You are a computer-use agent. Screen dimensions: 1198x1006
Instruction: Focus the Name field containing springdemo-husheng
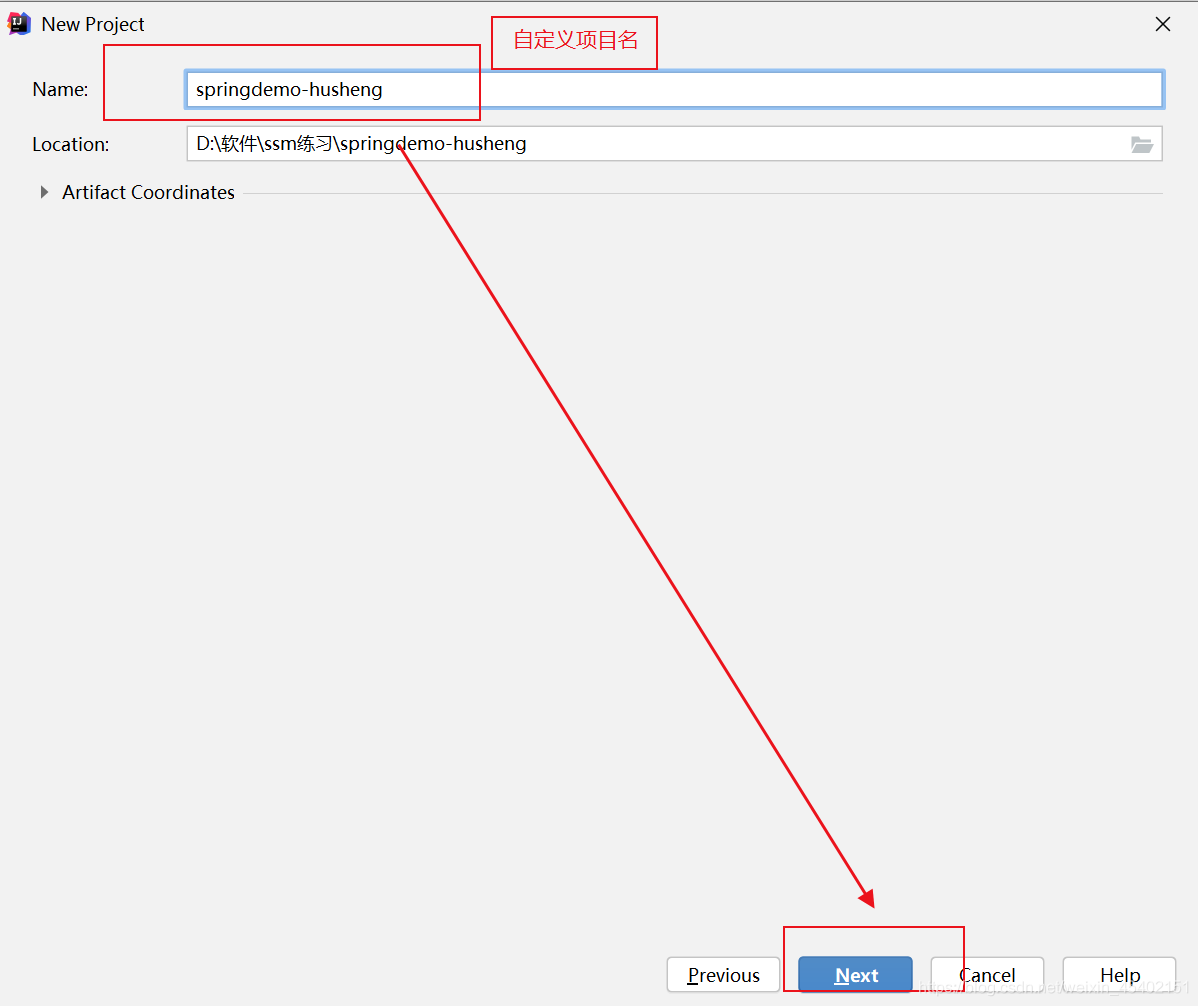pos(674,89)
